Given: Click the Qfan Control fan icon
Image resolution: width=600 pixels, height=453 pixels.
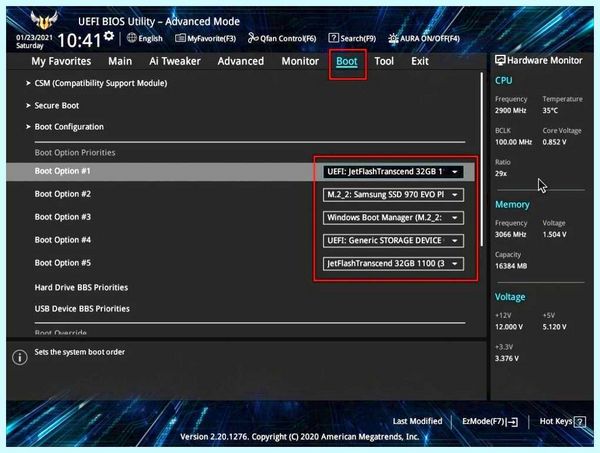Looking at the screenshot, I should [x=253, y=38].
